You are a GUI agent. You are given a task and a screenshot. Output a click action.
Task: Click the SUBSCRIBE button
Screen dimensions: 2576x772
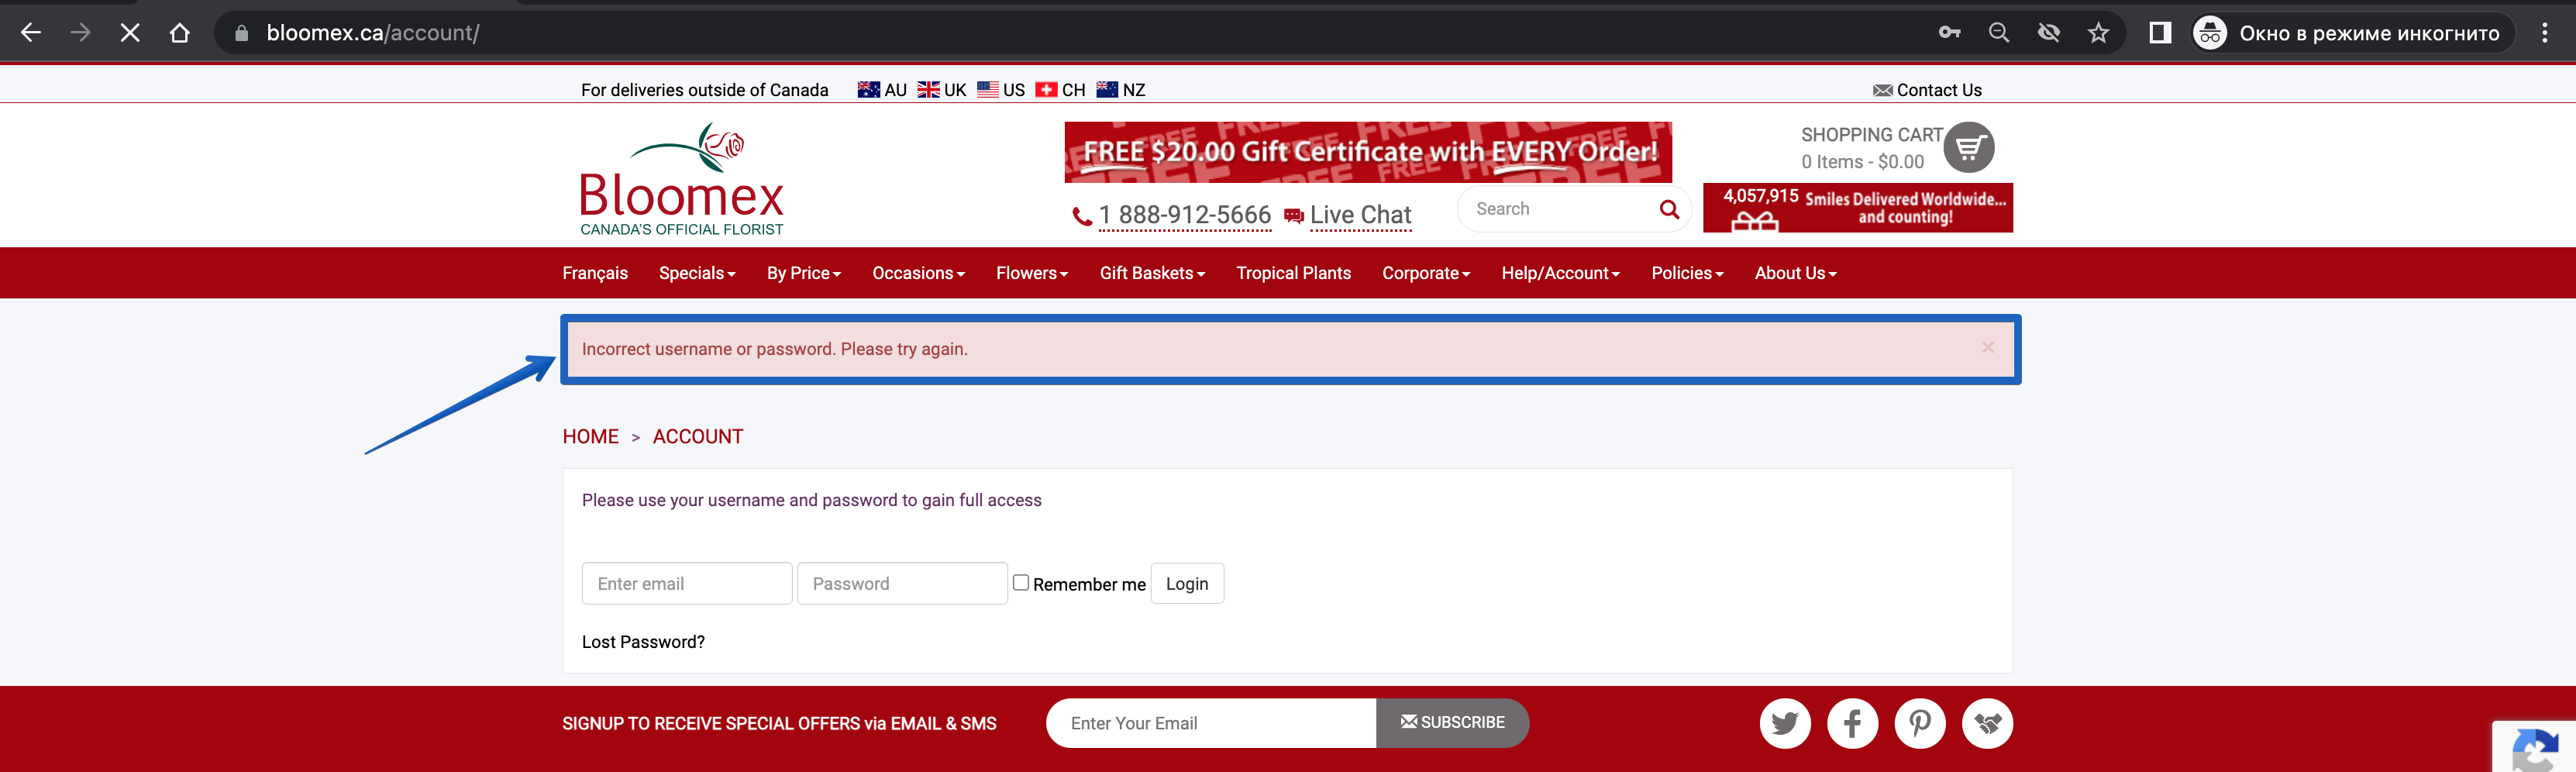1452,723
